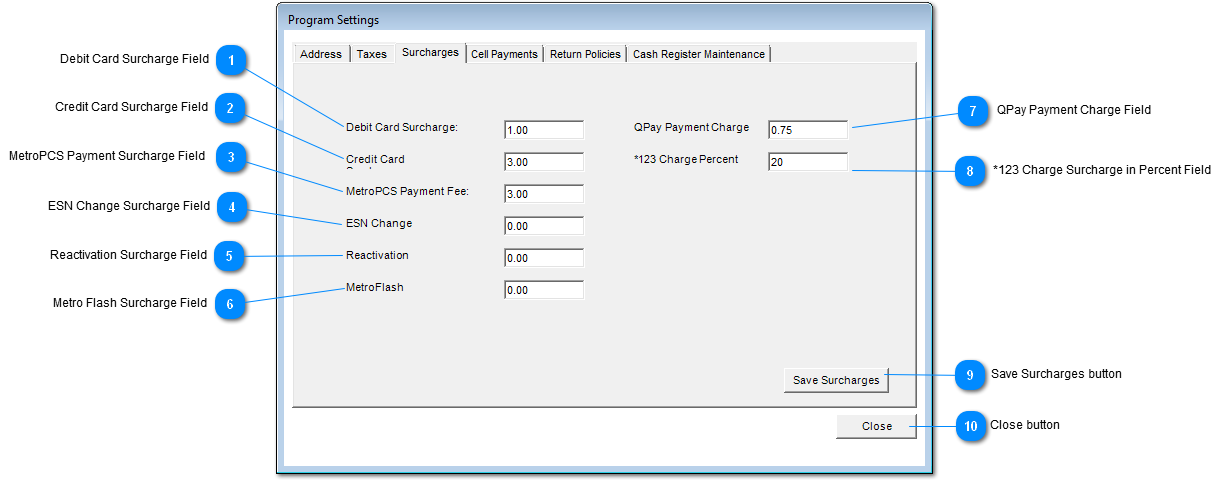Viewport: 1219px width, 487px height.
Task: Click the ESN Change amount field
Action: 544,226
